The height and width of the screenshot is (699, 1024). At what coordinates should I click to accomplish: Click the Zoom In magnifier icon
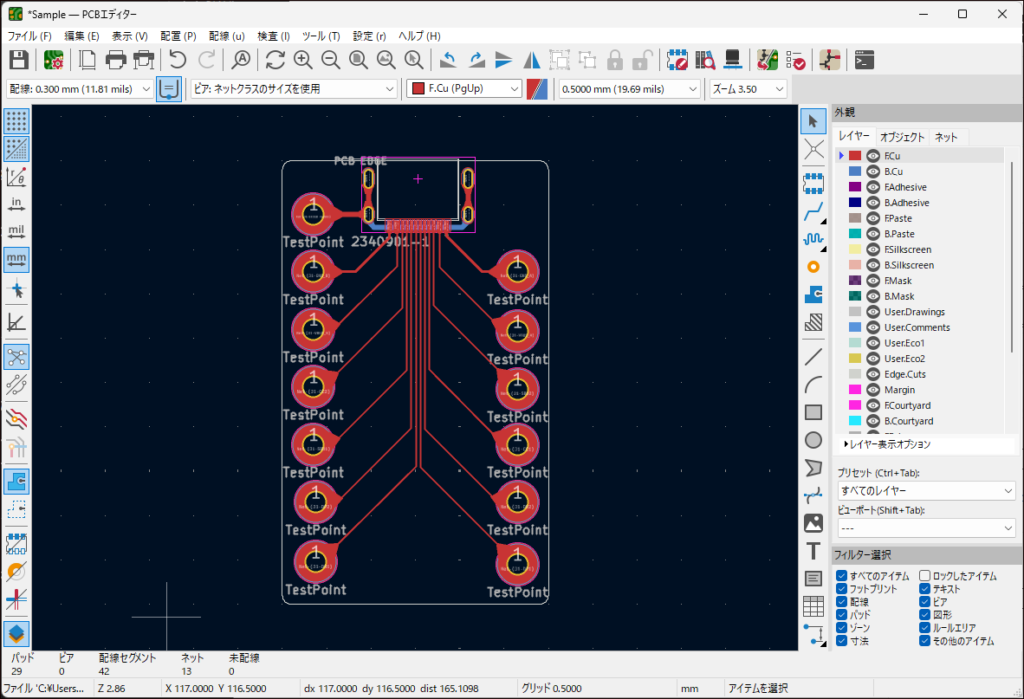click(303, 60)
